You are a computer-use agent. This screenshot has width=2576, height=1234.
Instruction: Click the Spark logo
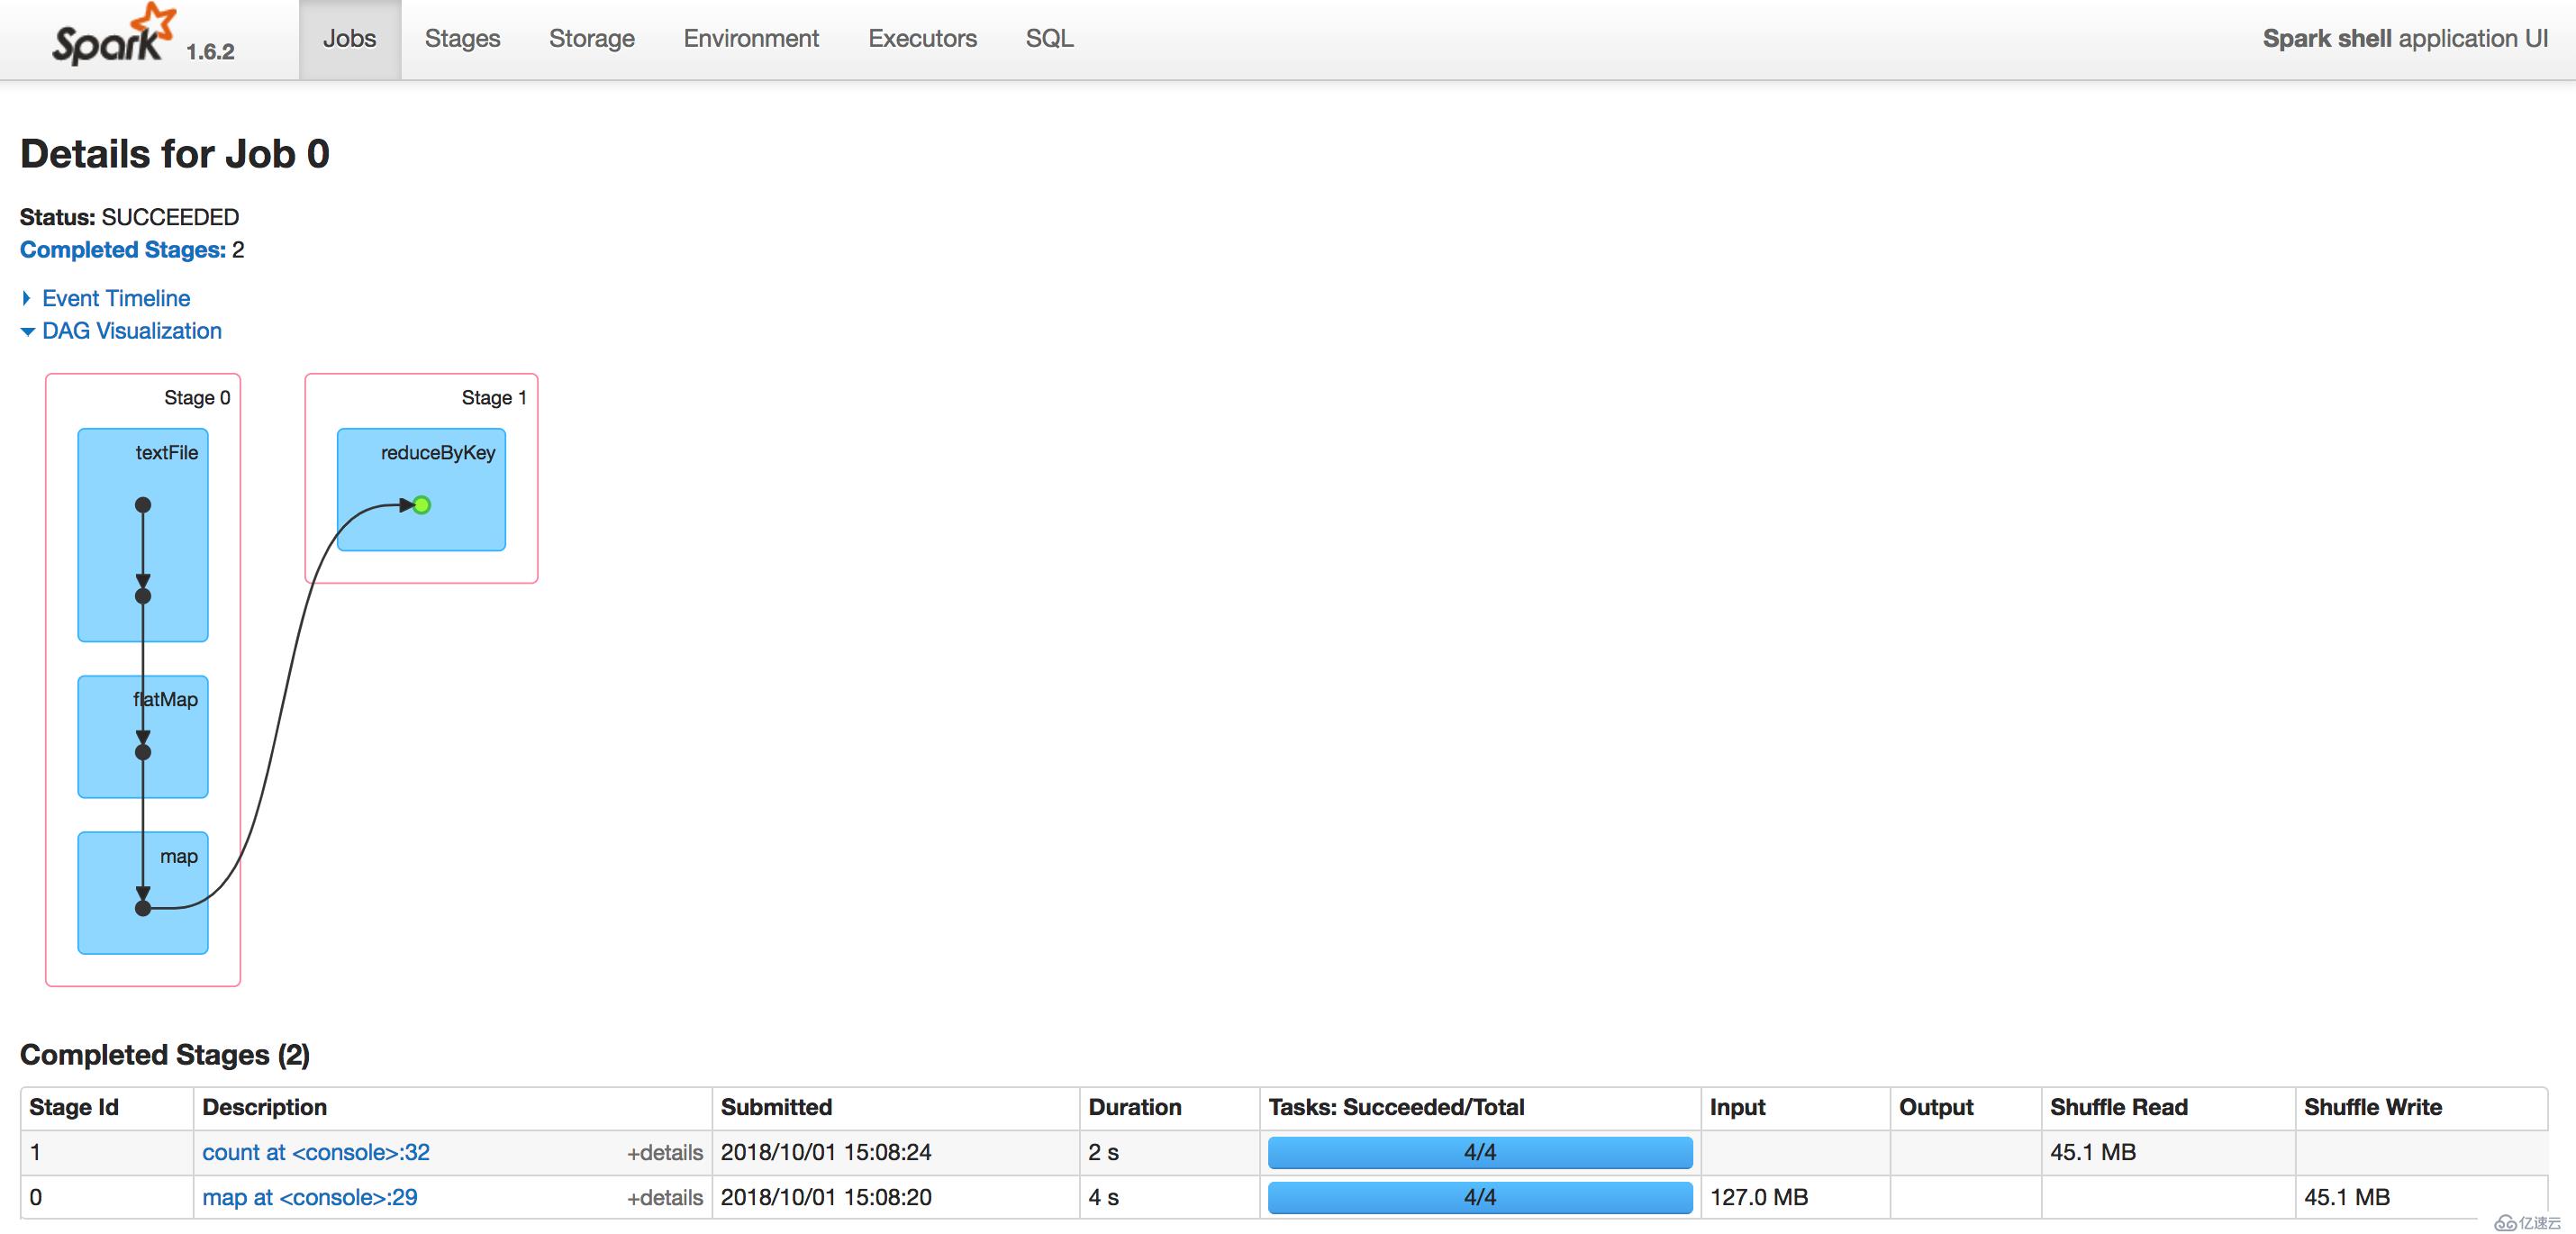pos(114,36)
